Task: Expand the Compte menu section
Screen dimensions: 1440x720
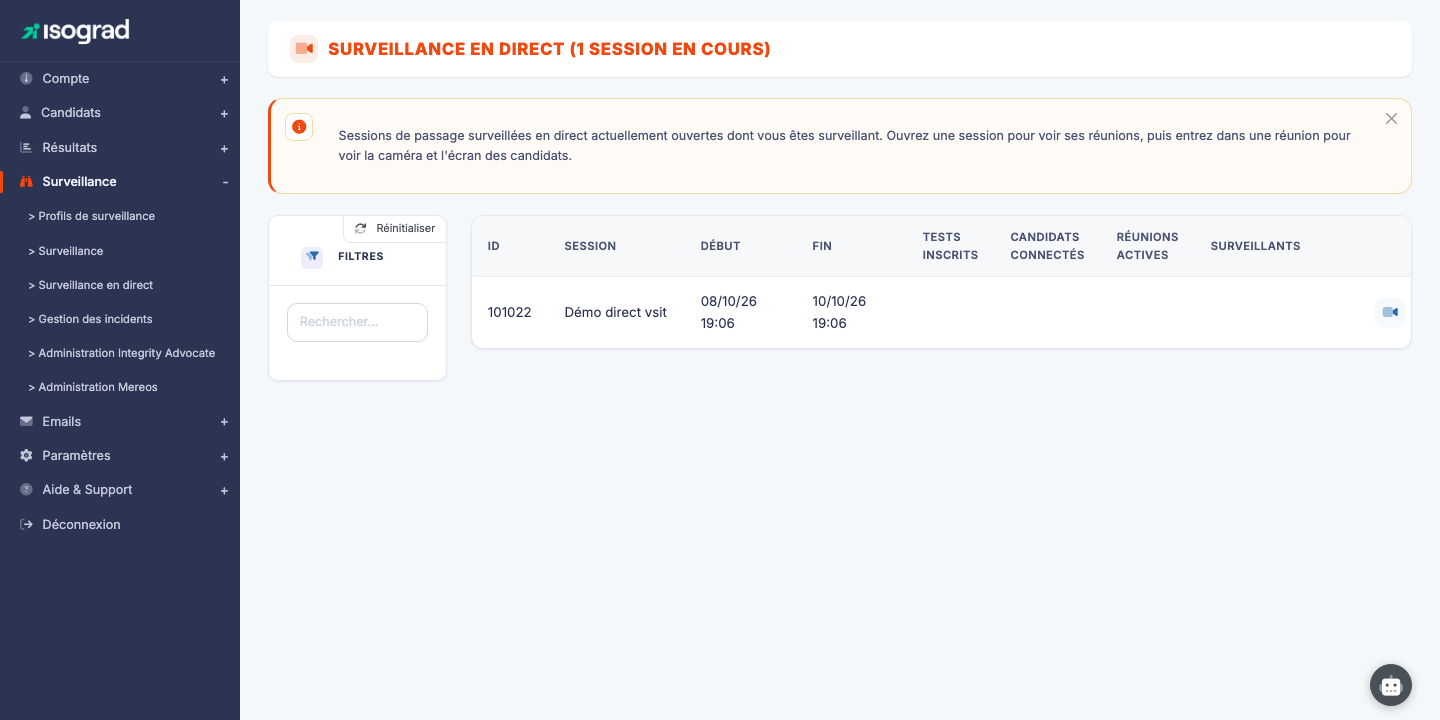Action: 224,80
